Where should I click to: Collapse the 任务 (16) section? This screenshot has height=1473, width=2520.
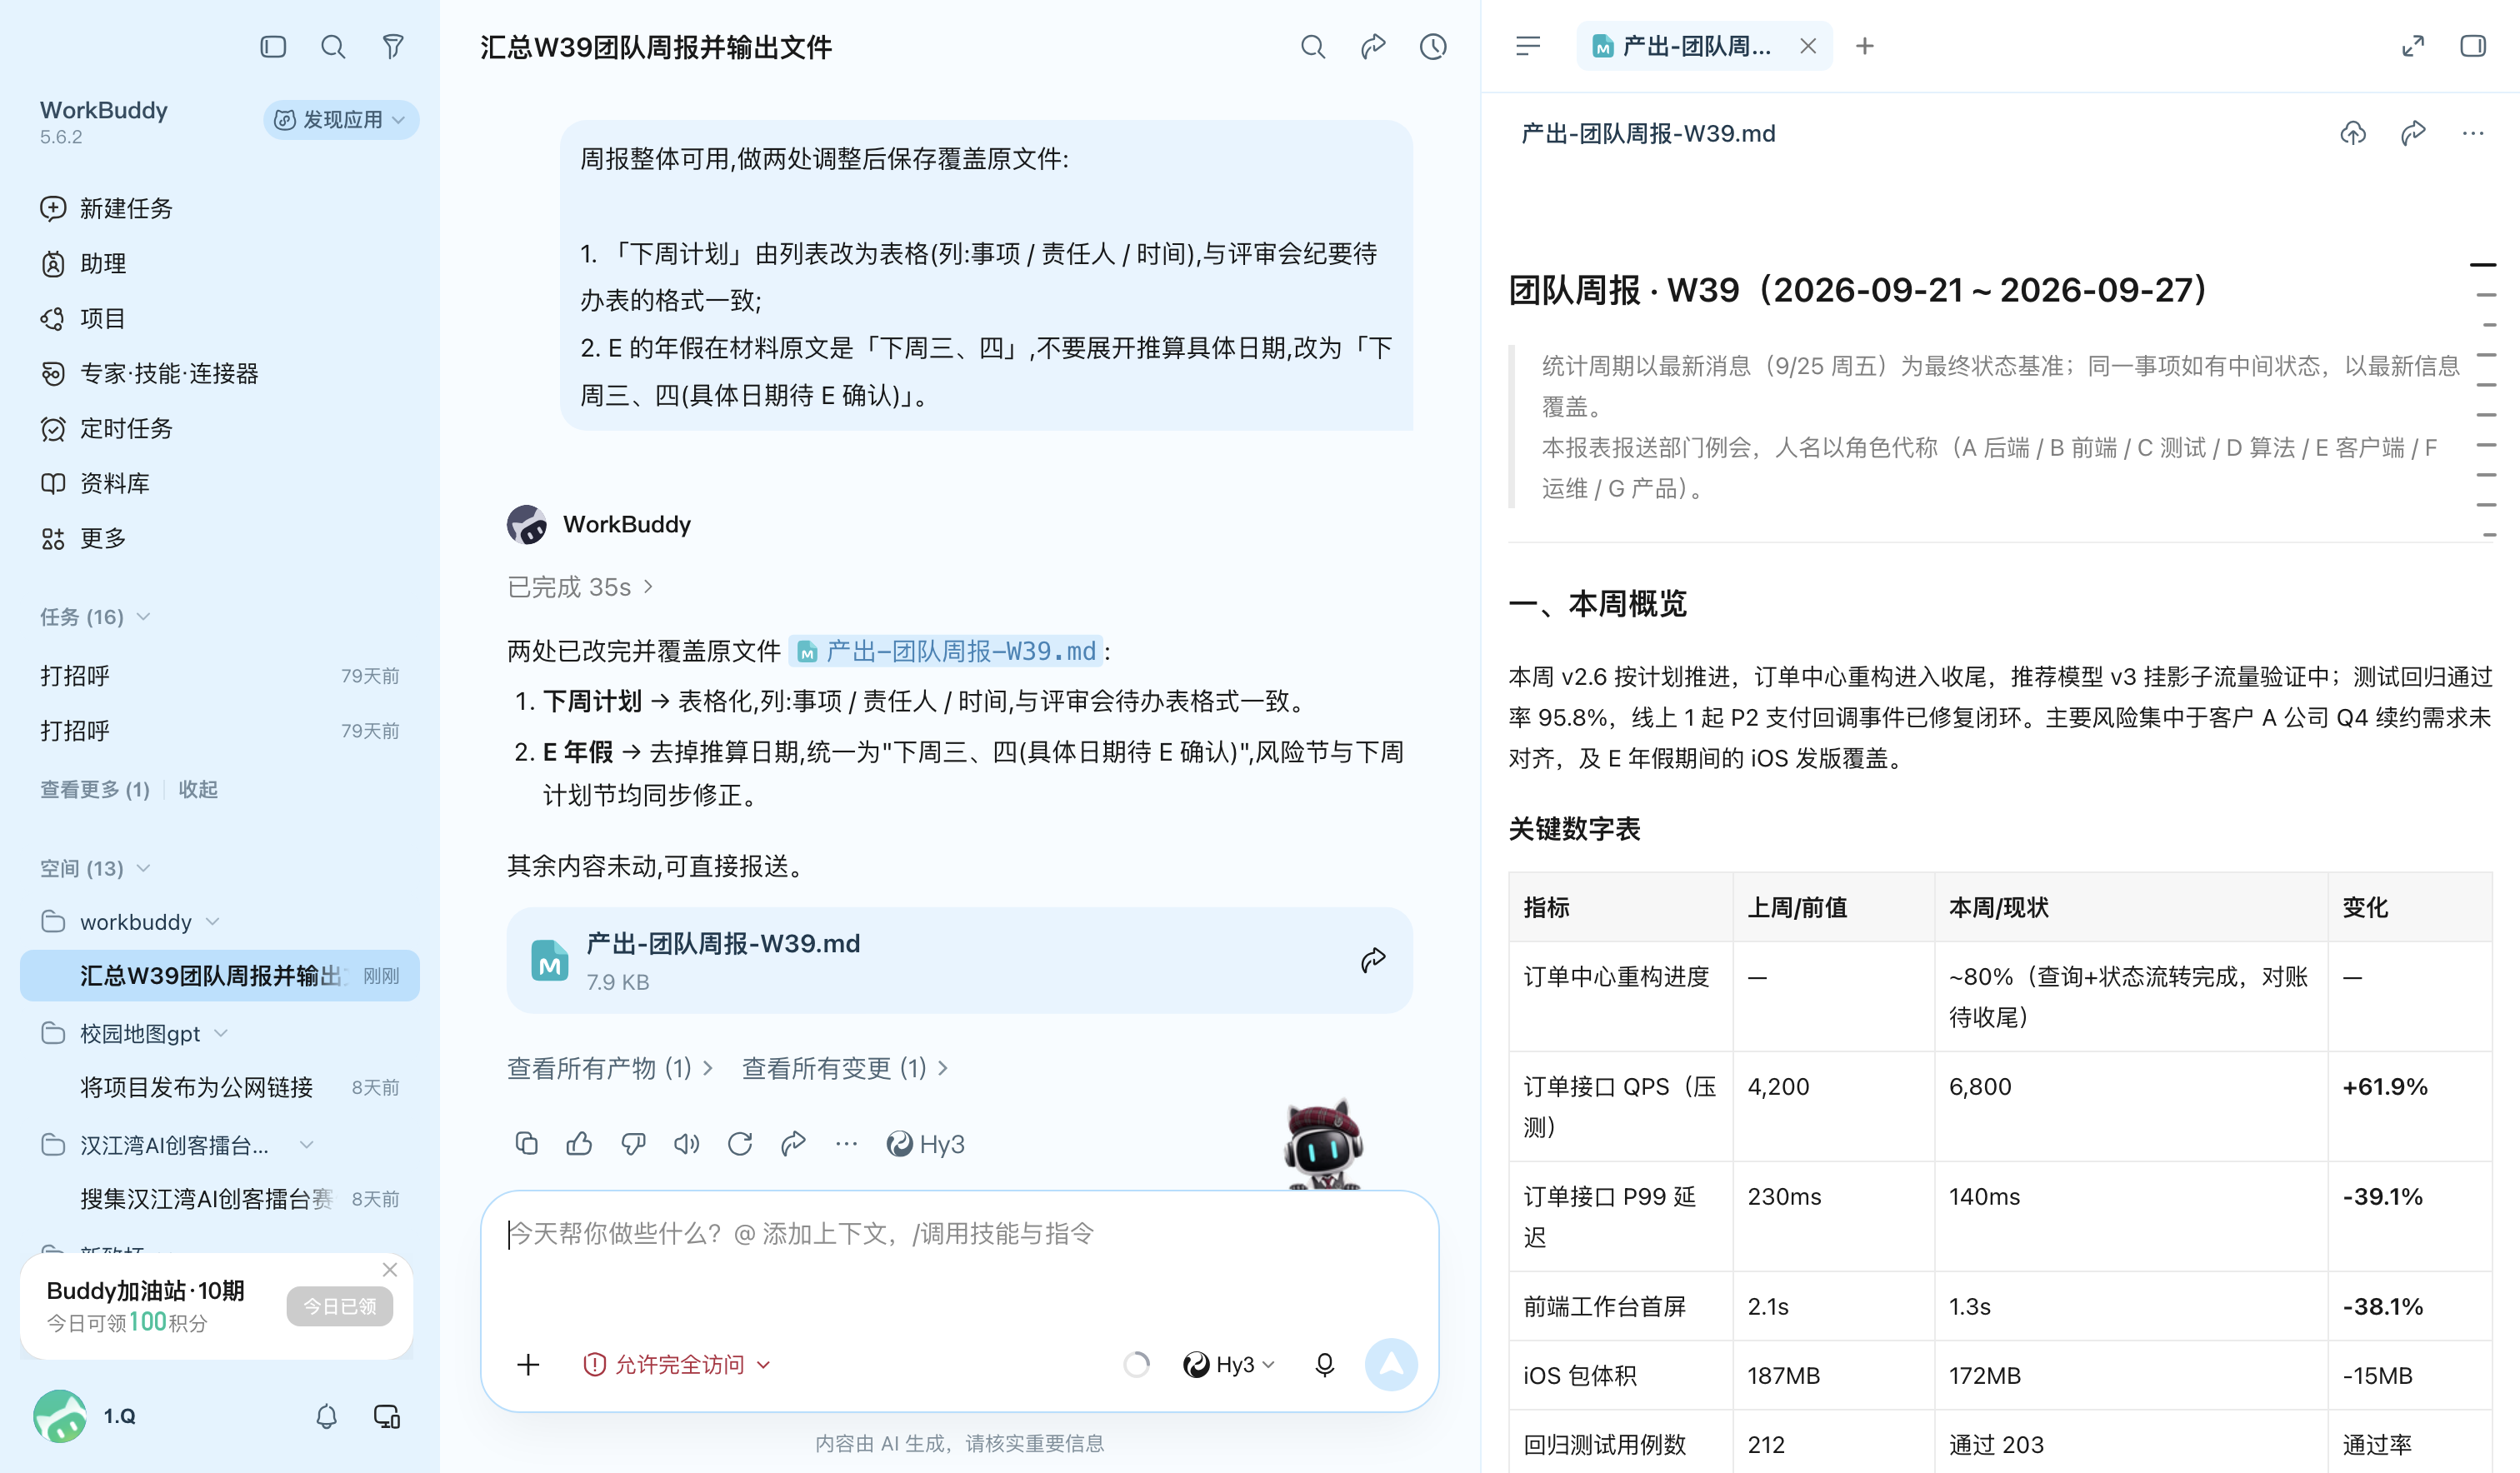[x=95, y=616]
